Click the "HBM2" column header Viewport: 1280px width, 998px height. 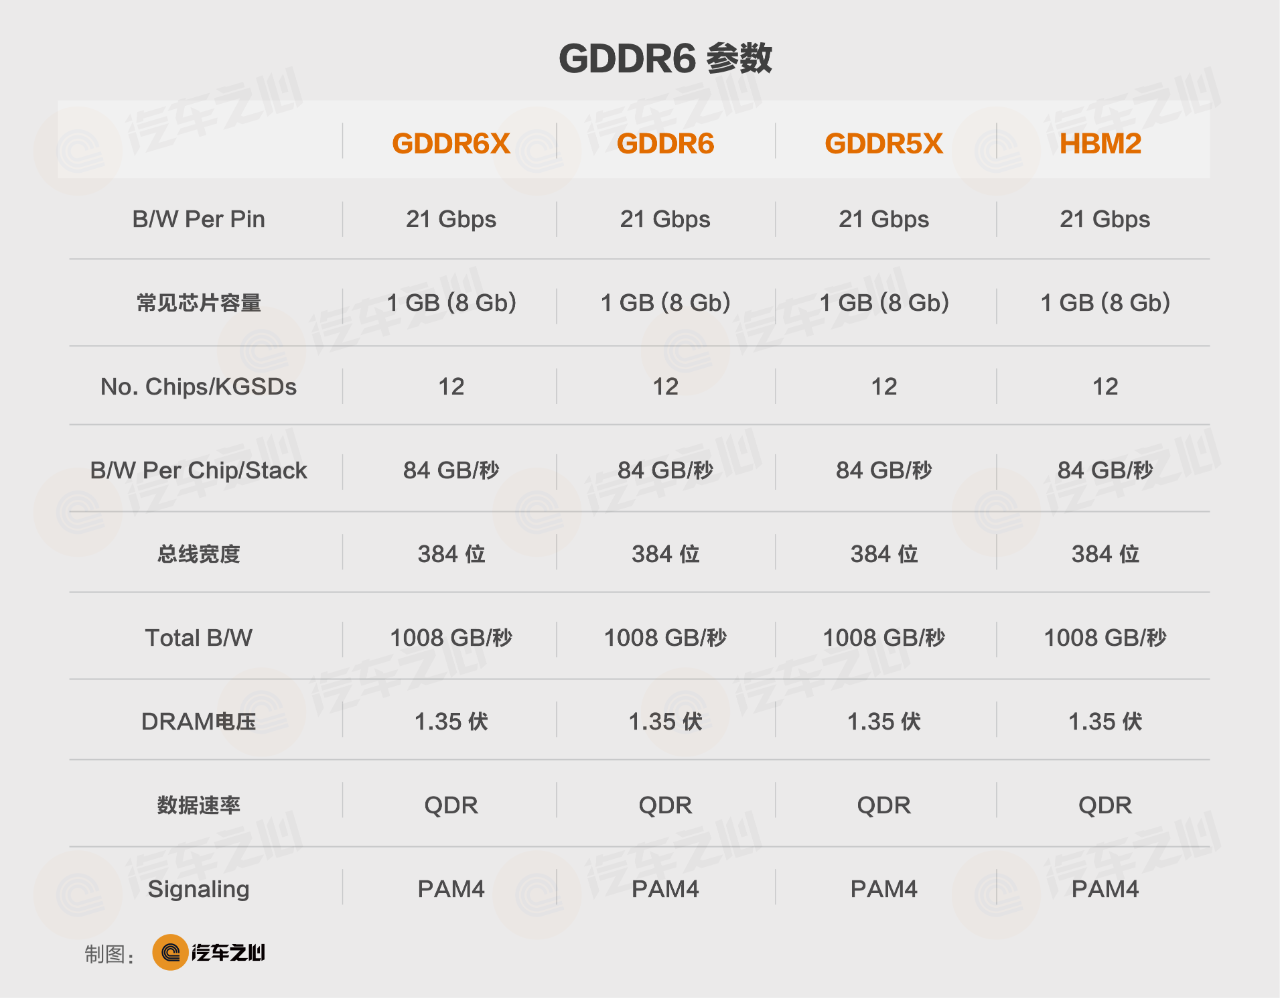pyautogui.click(x=1100, y=143)
